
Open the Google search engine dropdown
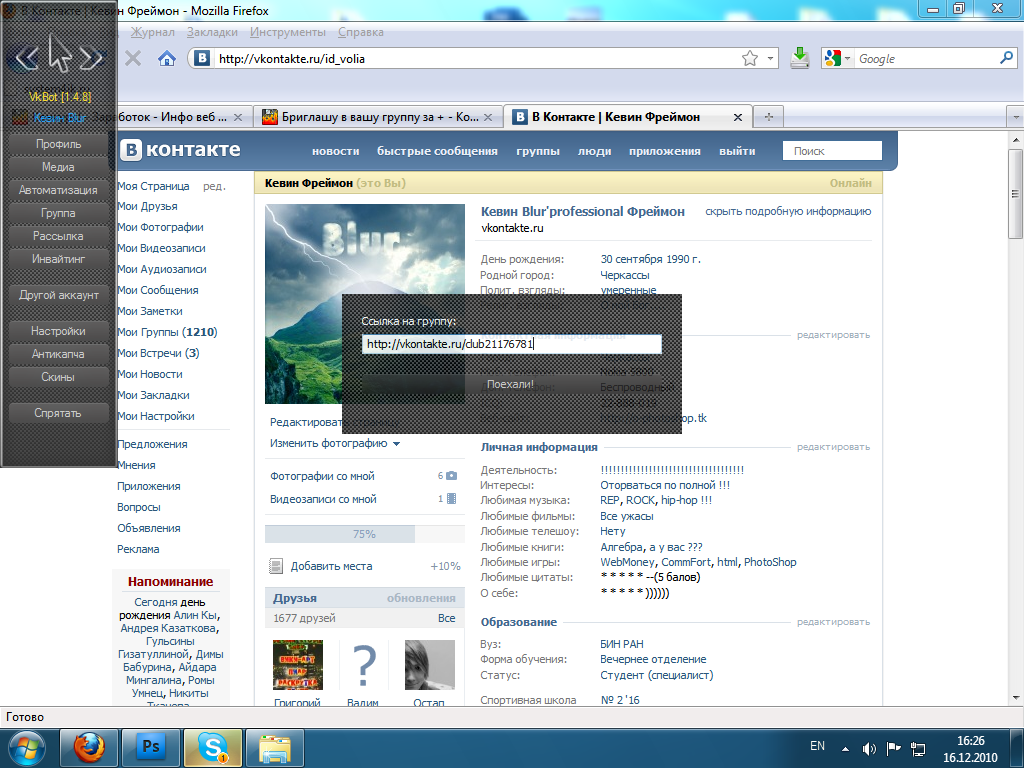848,59
